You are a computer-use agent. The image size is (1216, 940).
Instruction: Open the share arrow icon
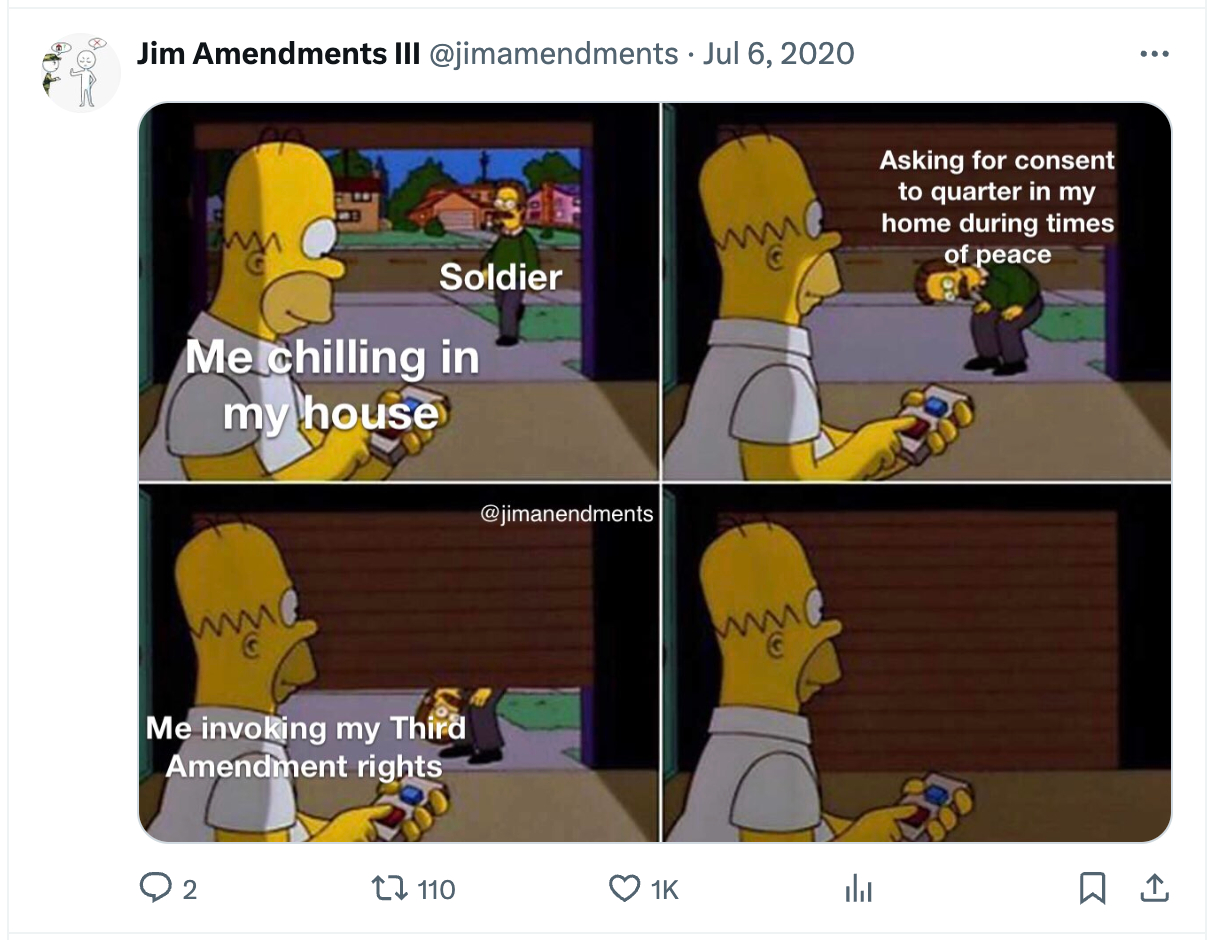[1153, 887]
